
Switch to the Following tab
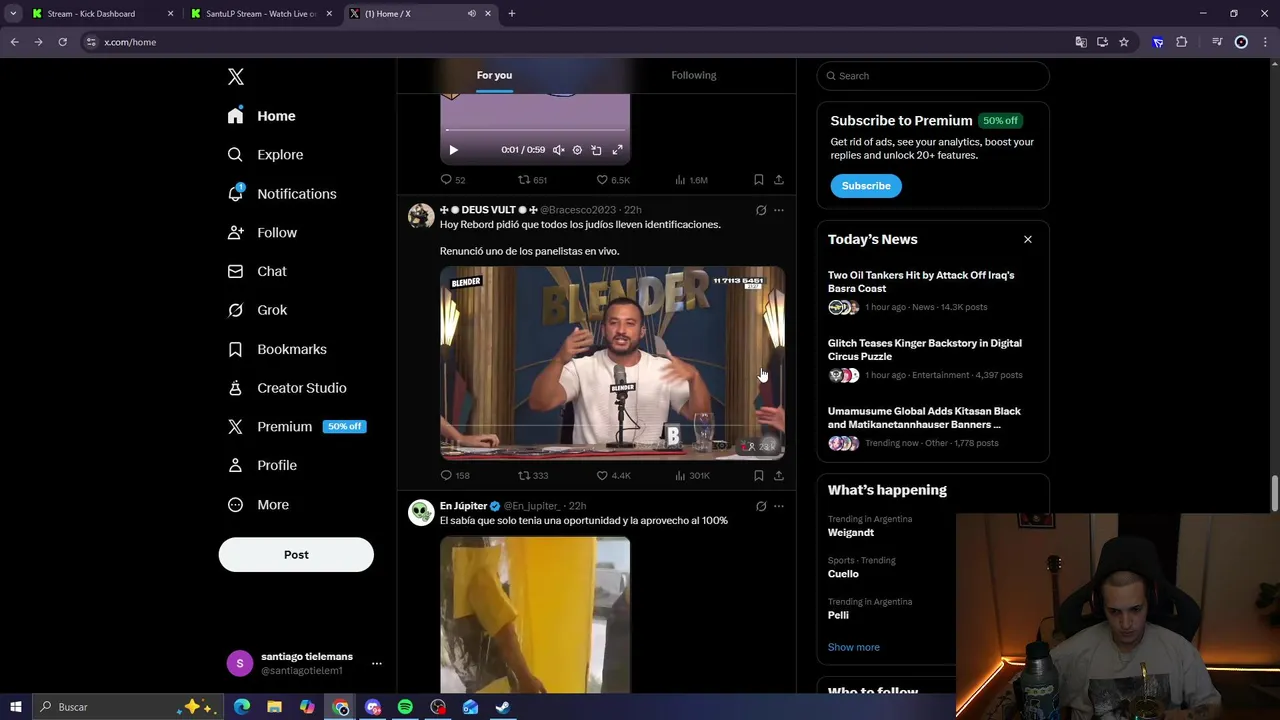pos(694,75)
